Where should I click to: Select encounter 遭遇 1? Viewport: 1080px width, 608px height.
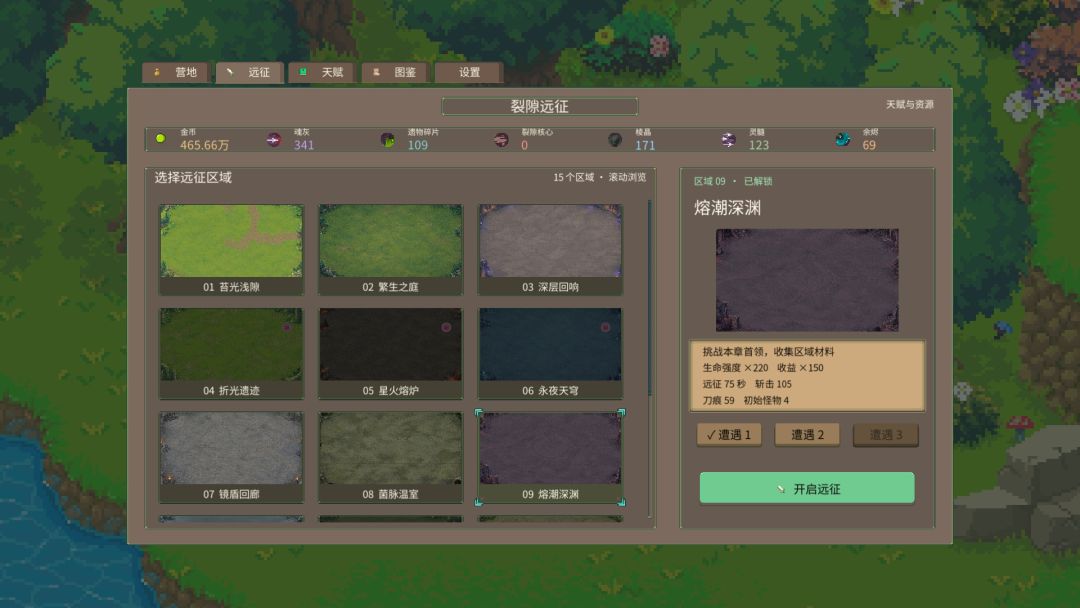click(x=729, y=434)
